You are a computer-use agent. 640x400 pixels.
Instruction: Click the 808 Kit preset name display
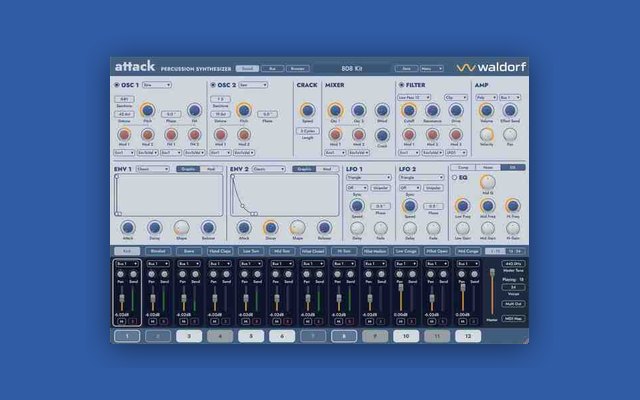coord(352,69)
